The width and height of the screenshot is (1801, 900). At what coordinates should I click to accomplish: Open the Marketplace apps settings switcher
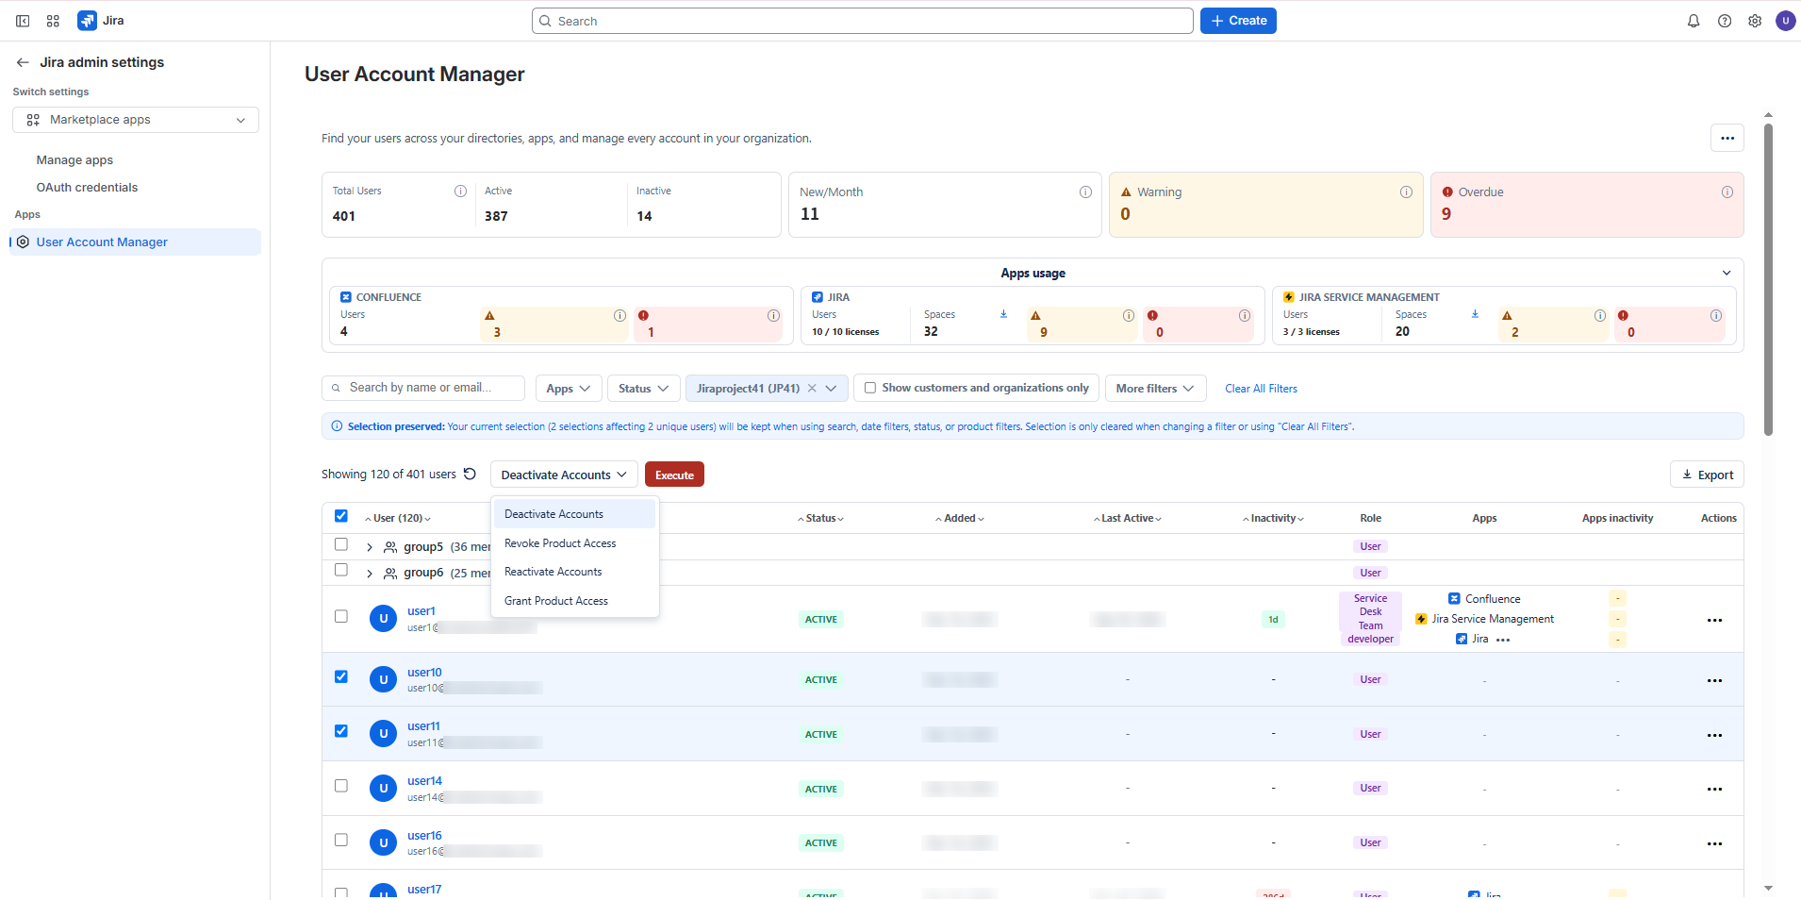[x=135, y=120]
